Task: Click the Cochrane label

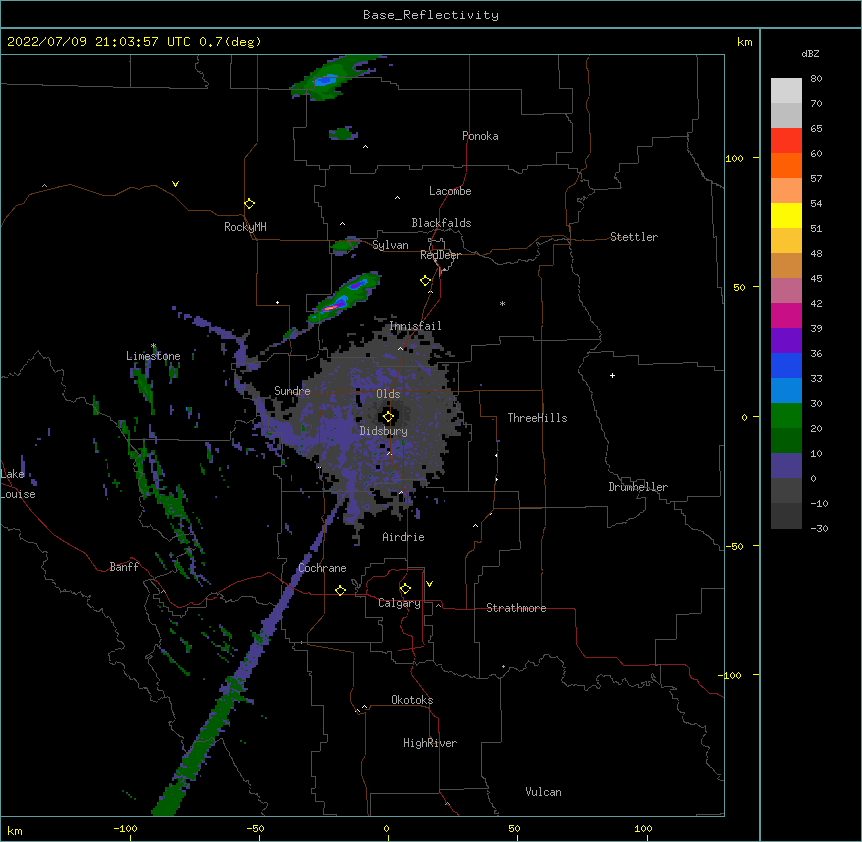Action: [x=322, y=568]
